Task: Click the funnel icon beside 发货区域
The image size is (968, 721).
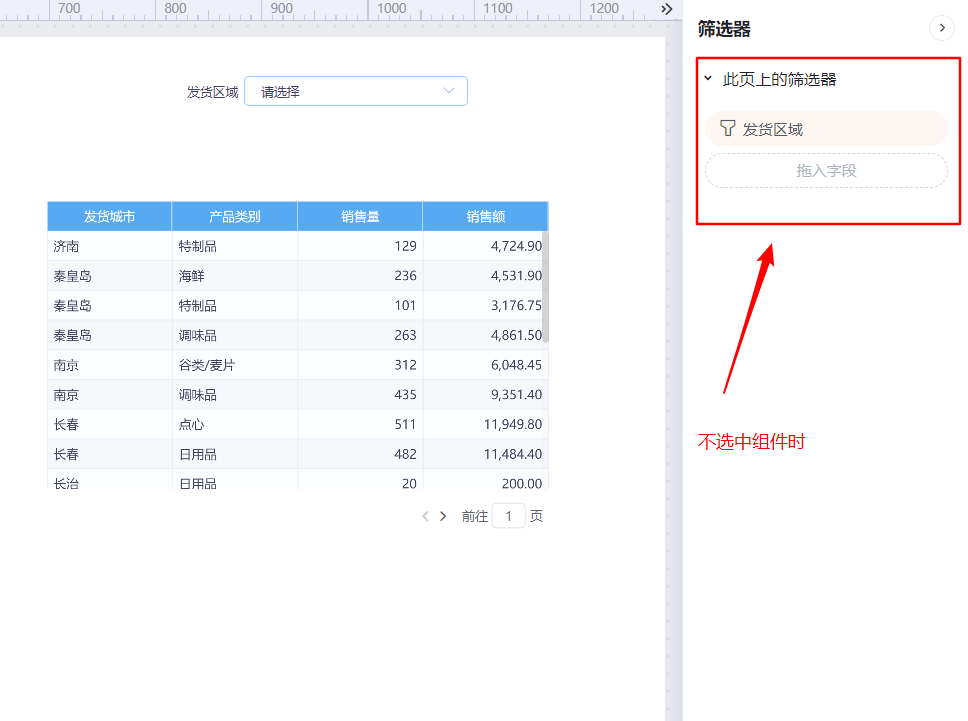Action: tap(727, 128)
